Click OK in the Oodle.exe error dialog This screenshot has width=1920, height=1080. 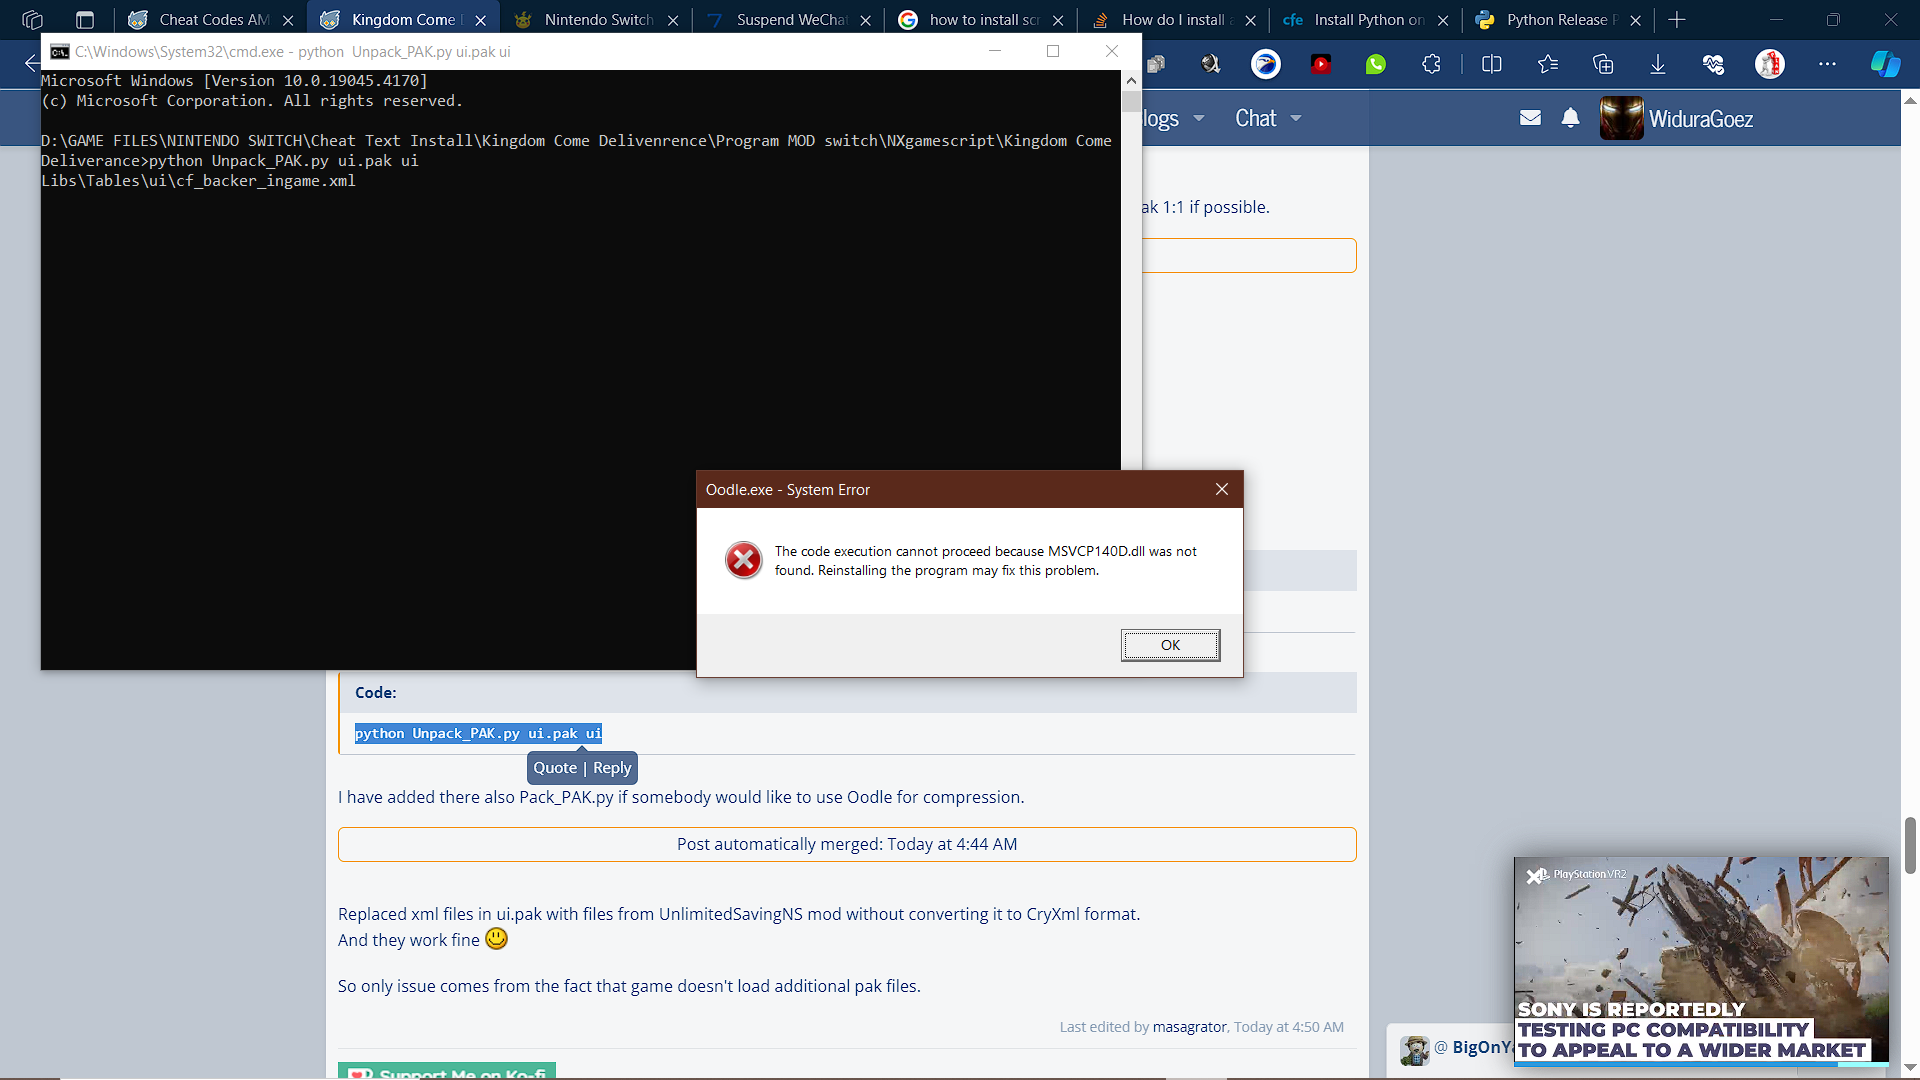coord(1170,645)
